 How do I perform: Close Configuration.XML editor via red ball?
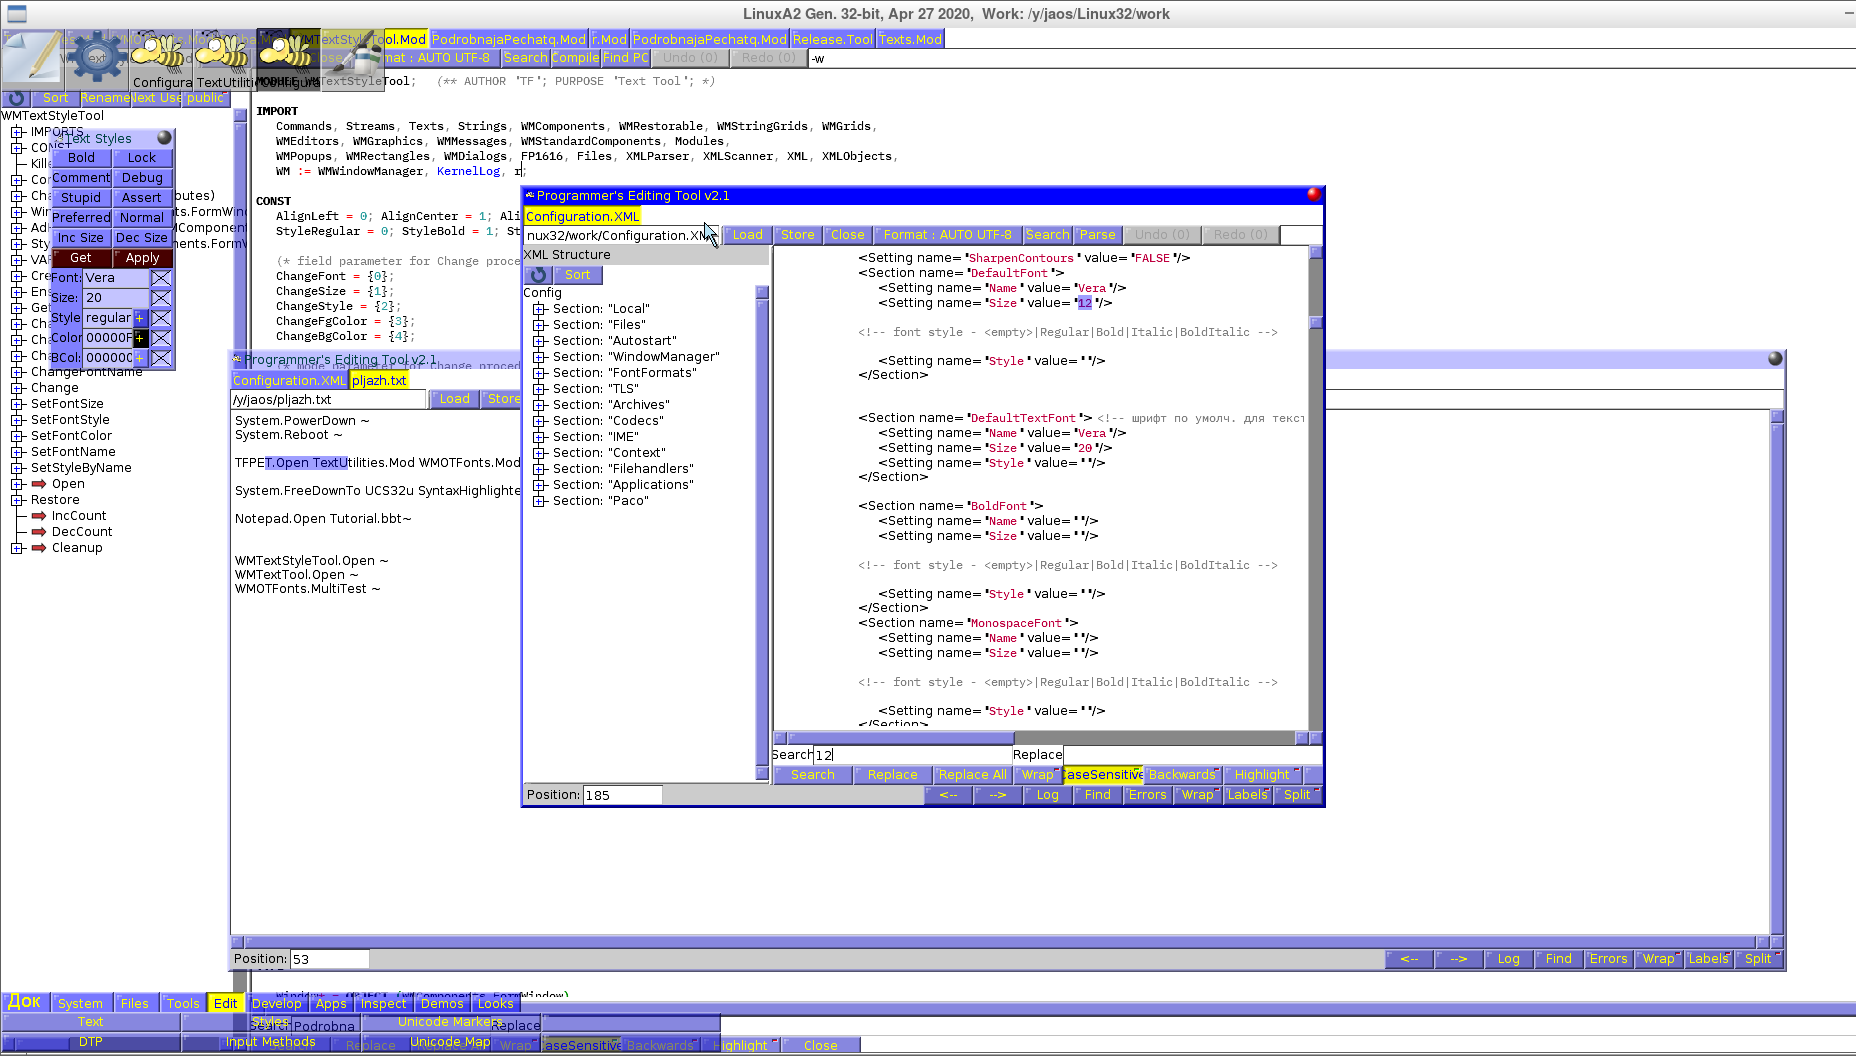coord(1314,194)
